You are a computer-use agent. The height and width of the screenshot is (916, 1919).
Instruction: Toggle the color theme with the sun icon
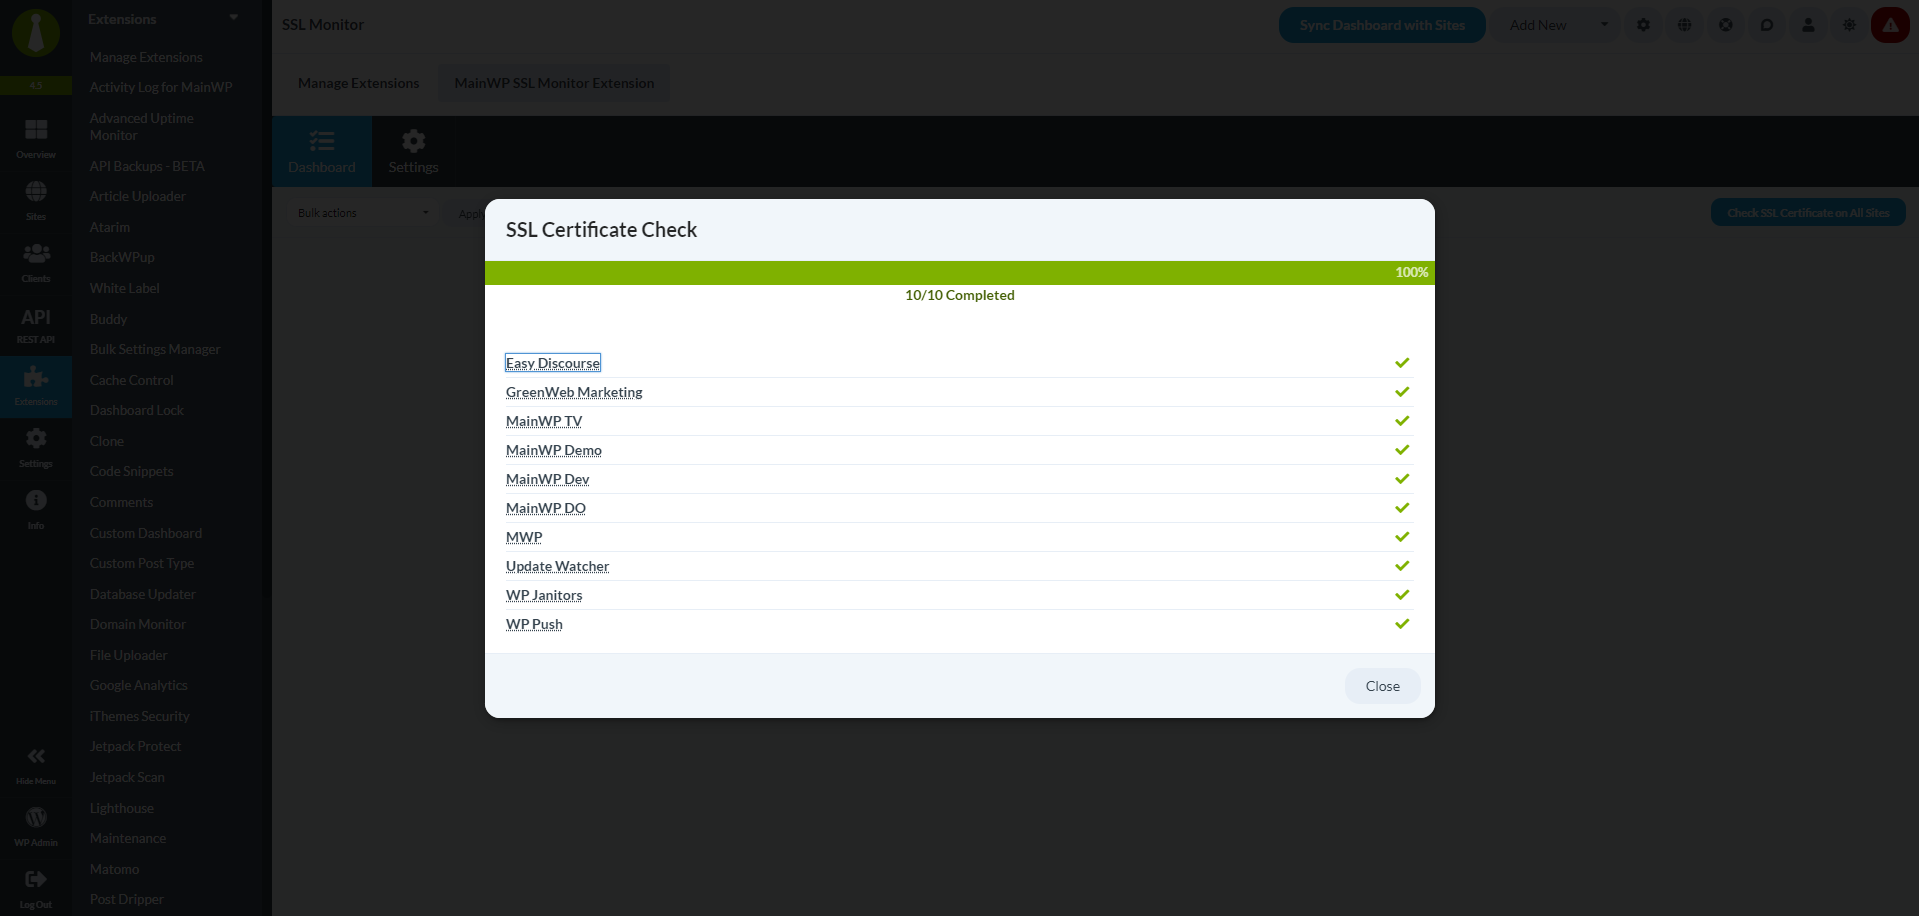tap(1849, 25)
